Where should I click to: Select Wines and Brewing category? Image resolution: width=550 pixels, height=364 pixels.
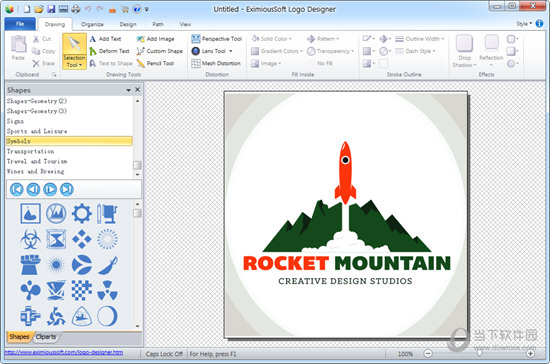[69, 171]
